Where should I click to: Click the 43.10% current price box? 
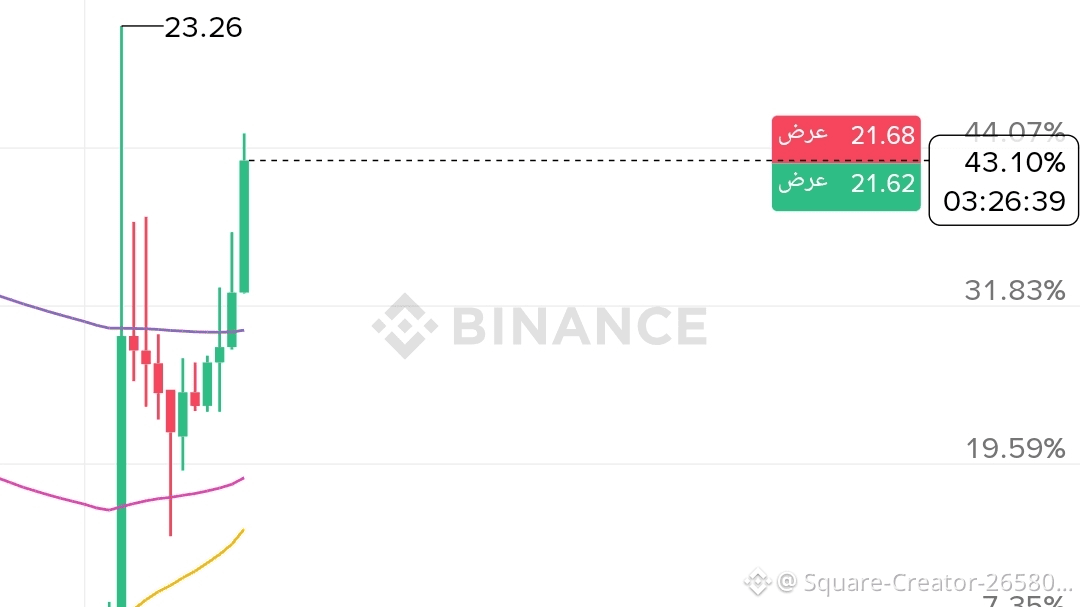click(x=1015, y=162)
